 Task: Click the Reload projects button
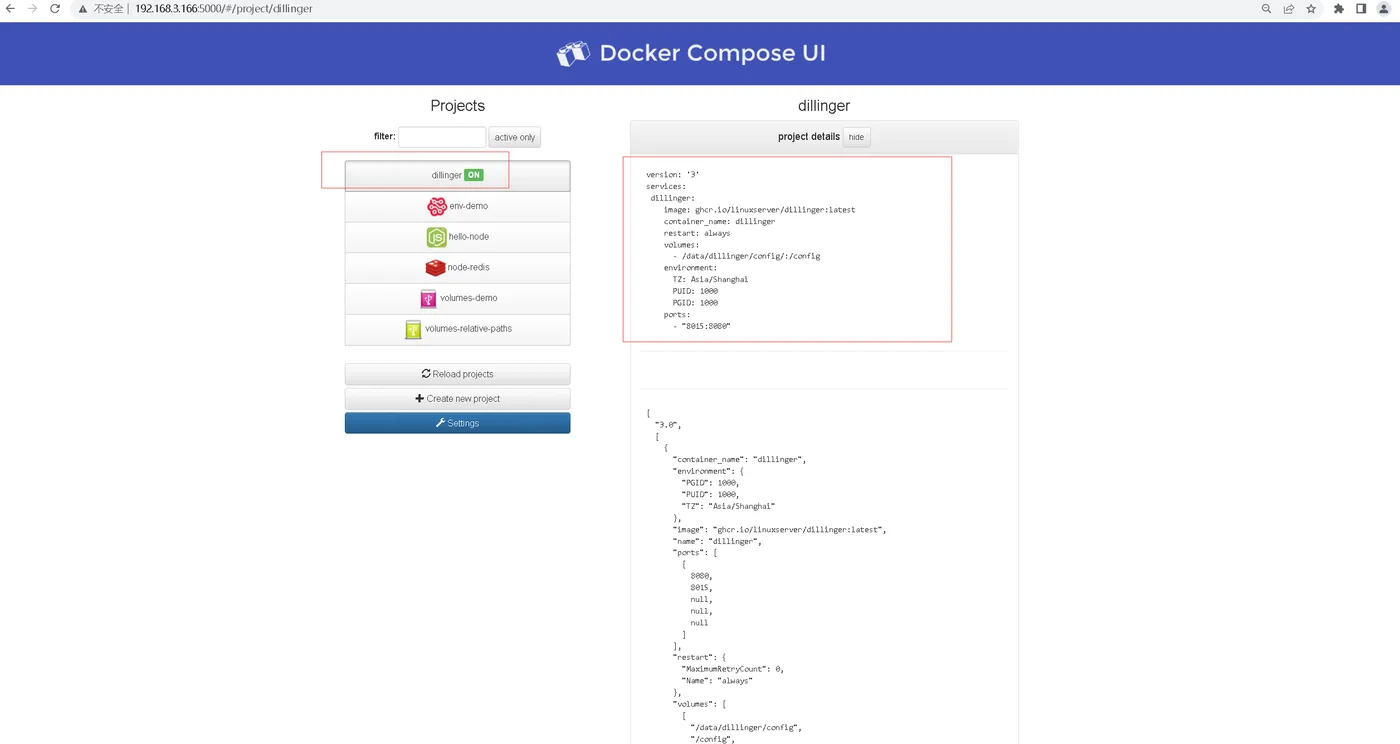[x=457, y=374]
